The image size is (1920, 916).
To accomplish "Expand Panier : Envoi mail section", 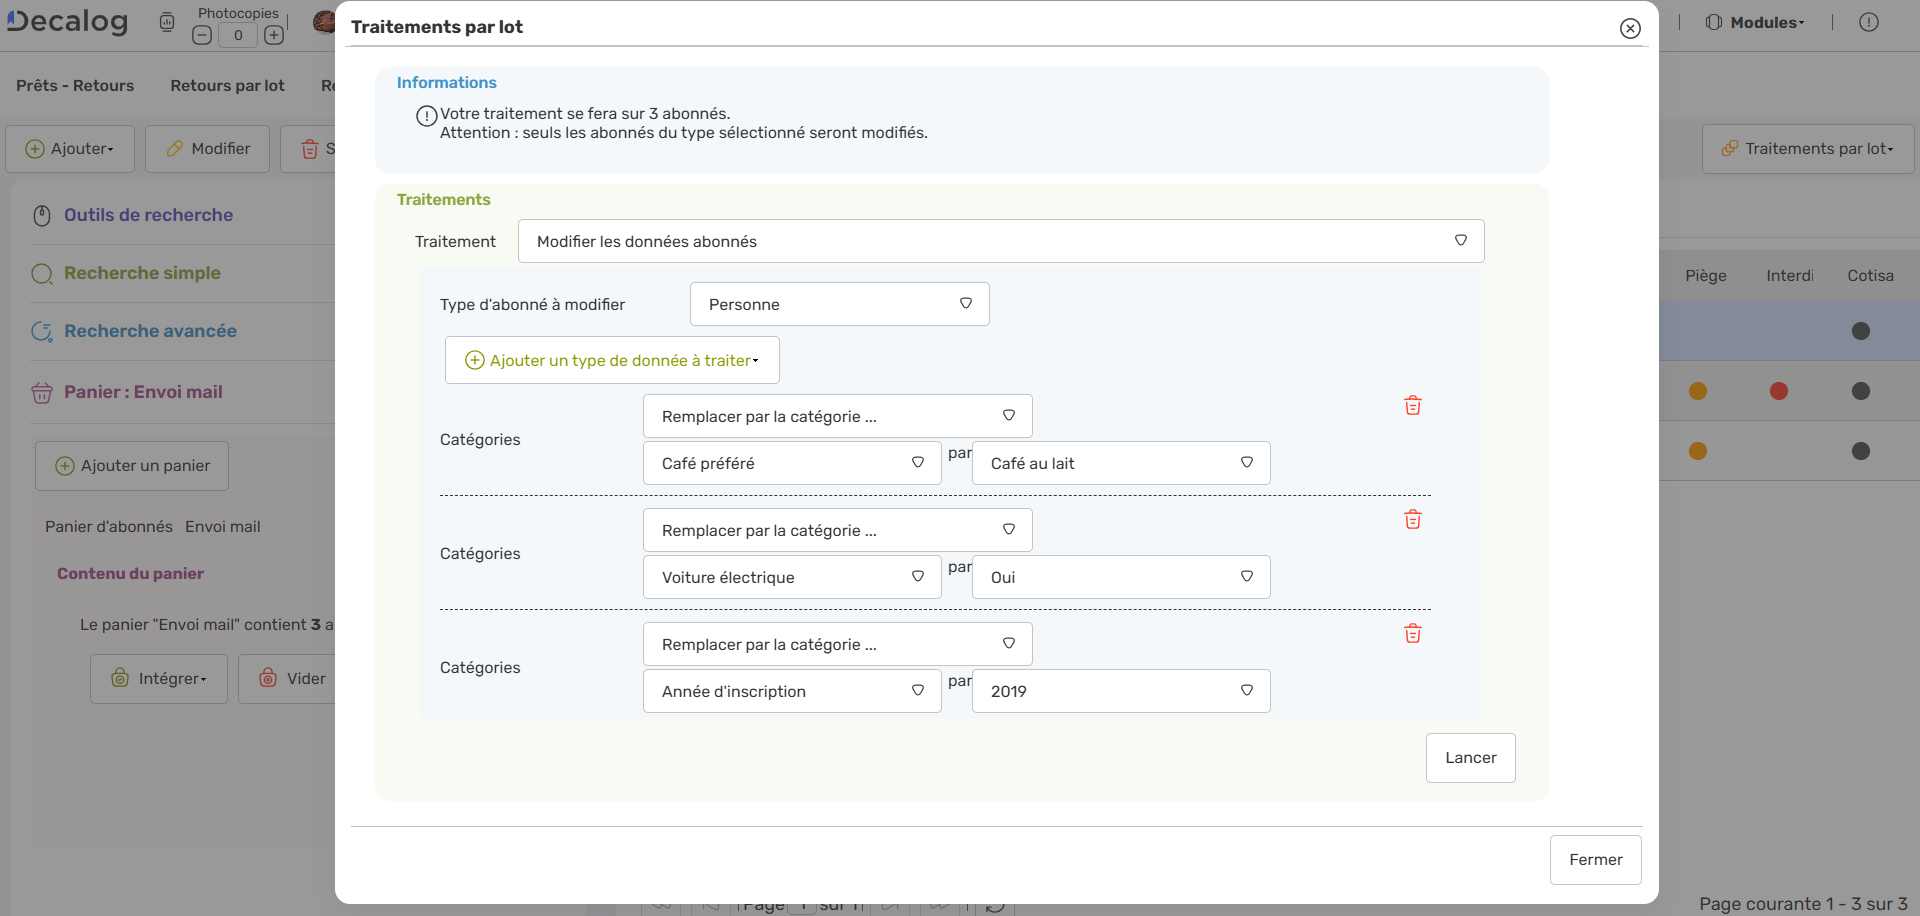I will (x=143, y=392).
